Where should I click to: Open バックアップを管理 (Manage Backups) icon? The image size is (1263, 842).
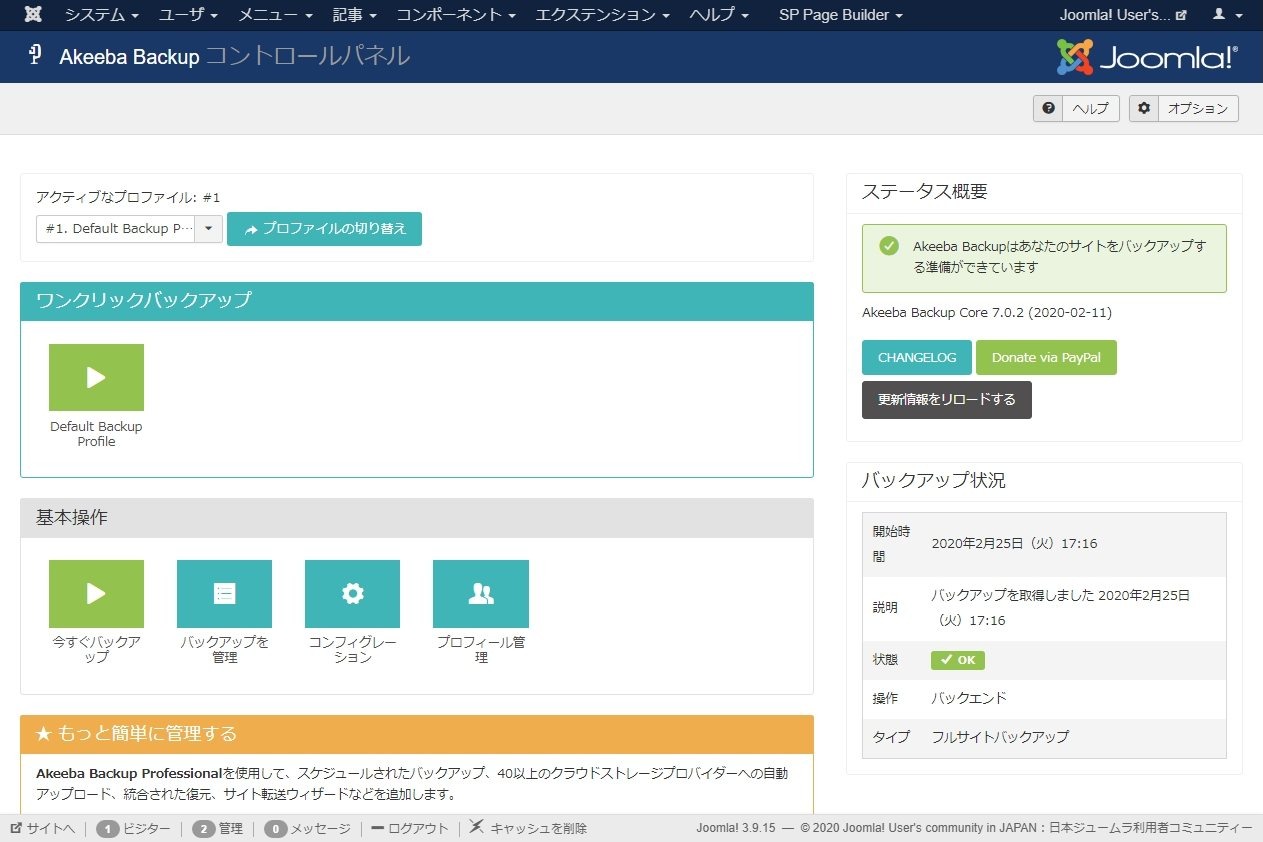click(x=224, y=593)
